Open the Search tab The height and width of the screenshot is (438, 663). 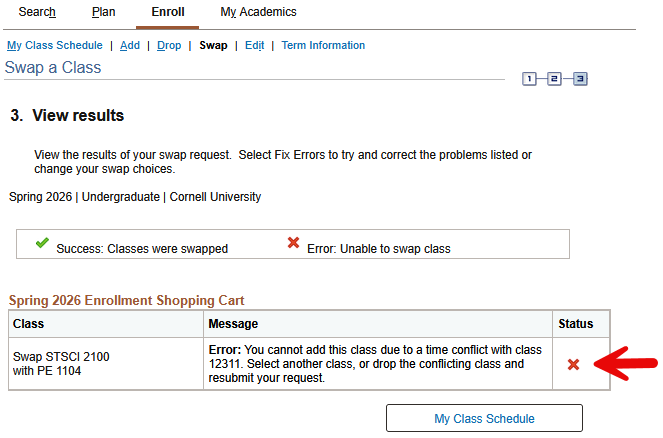coord(37,12)
